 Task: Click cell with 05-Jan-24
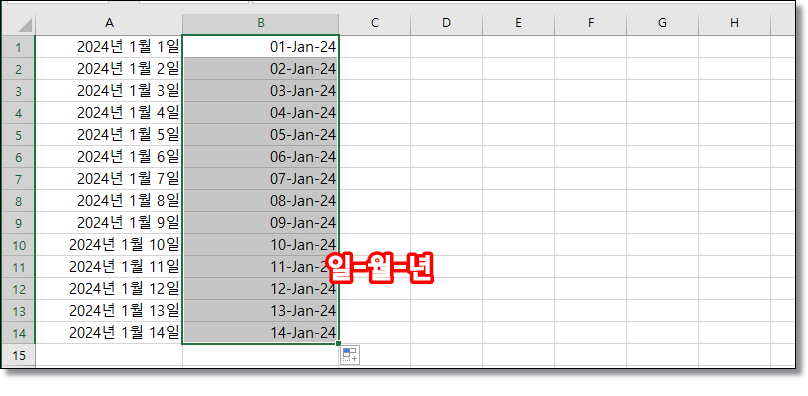pos(261,135)
